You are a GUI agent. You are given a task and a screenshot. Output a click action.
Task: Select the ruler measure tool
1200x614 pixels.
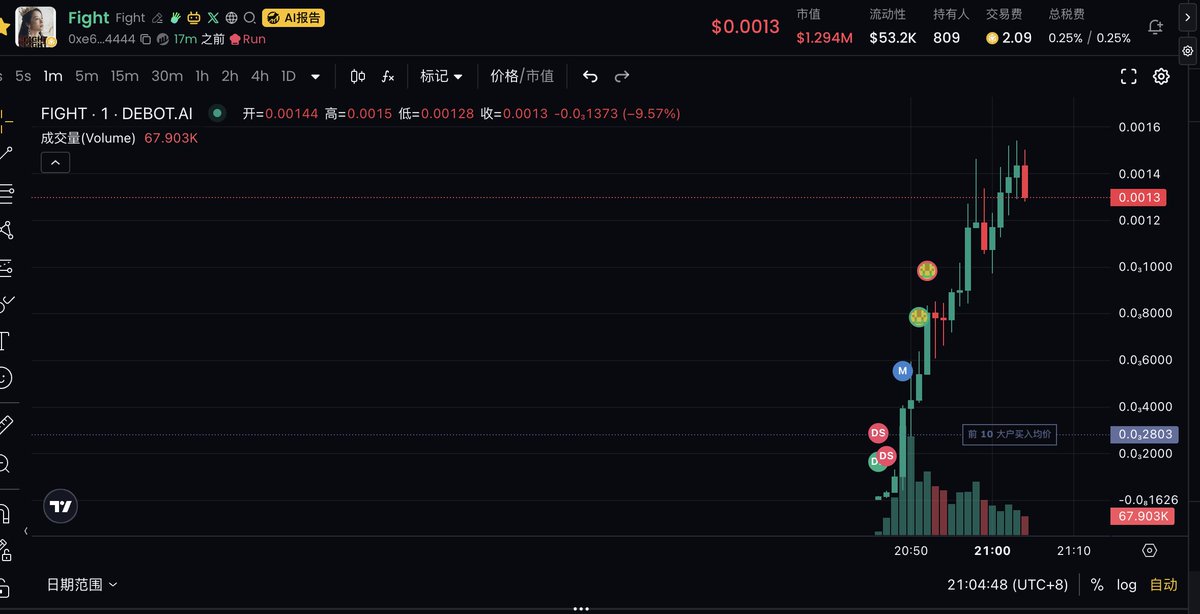pos(5,425)
